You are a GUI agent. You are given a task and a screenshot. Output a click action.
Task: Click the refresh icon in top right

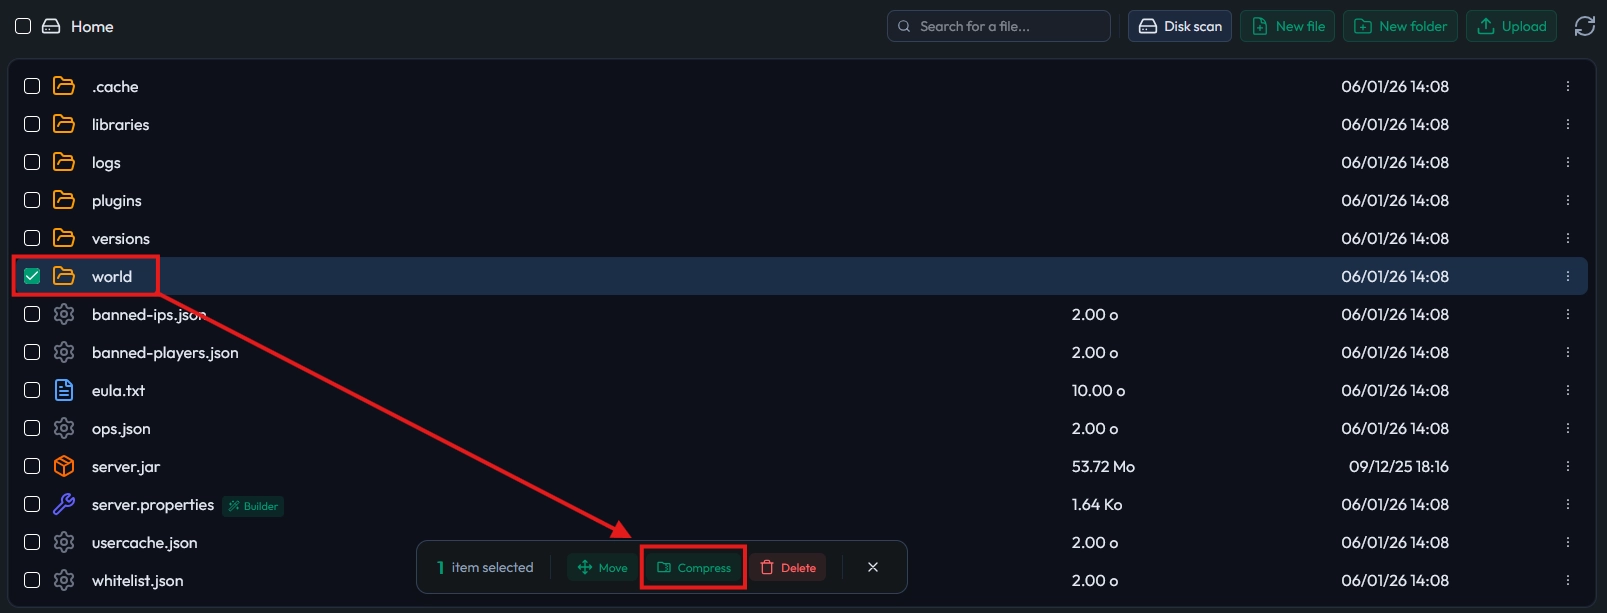(1584, 26)
